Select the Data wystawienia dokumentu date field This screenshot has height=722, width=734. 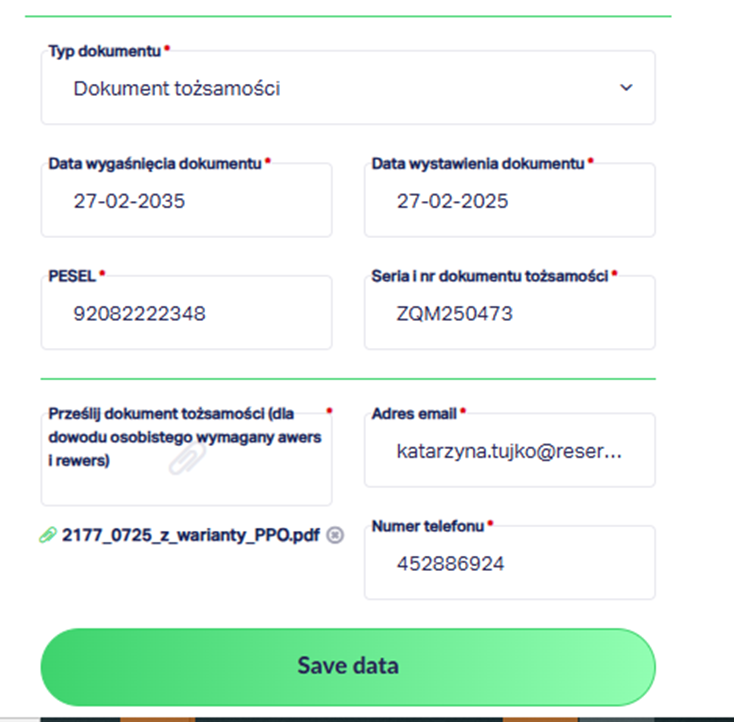(509, 201)
